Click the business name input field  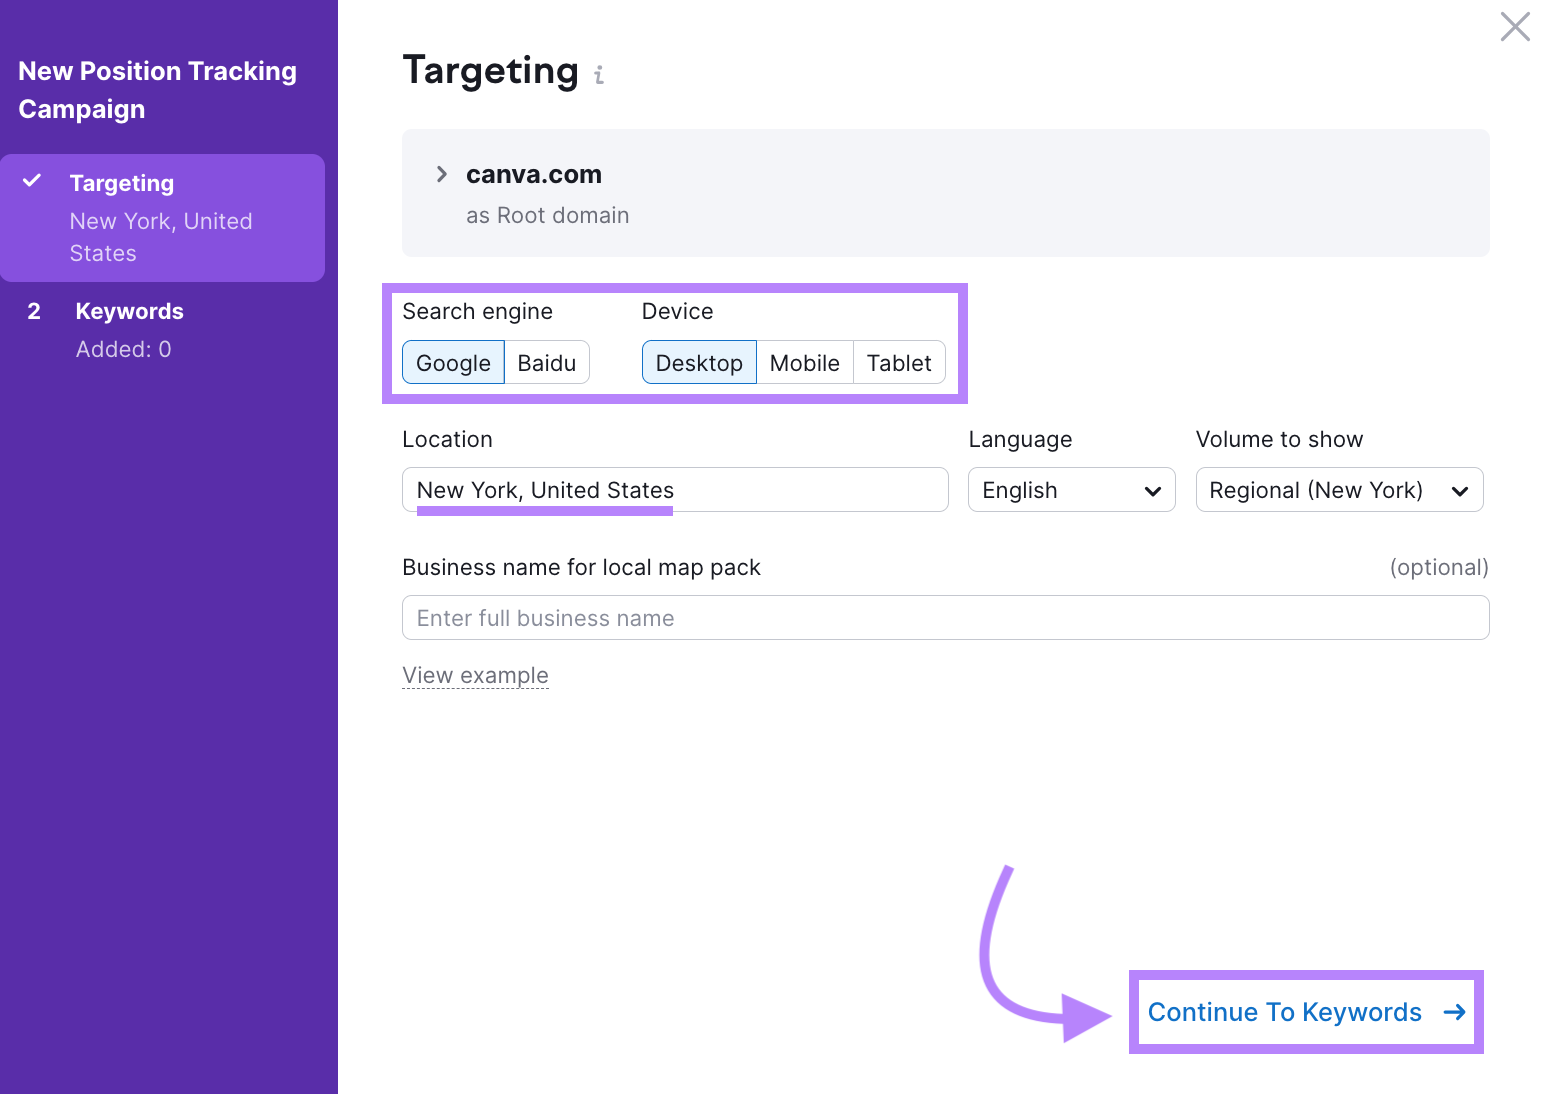click(944, 617)
